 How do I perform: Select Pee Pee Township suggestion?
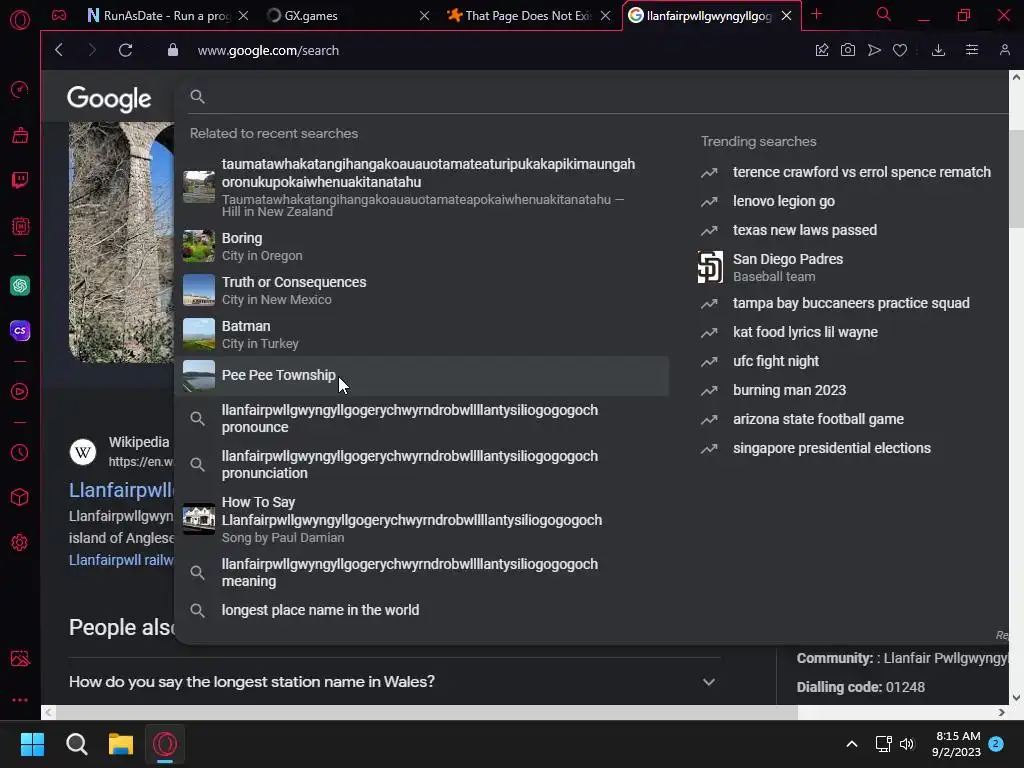coord(424,376)
